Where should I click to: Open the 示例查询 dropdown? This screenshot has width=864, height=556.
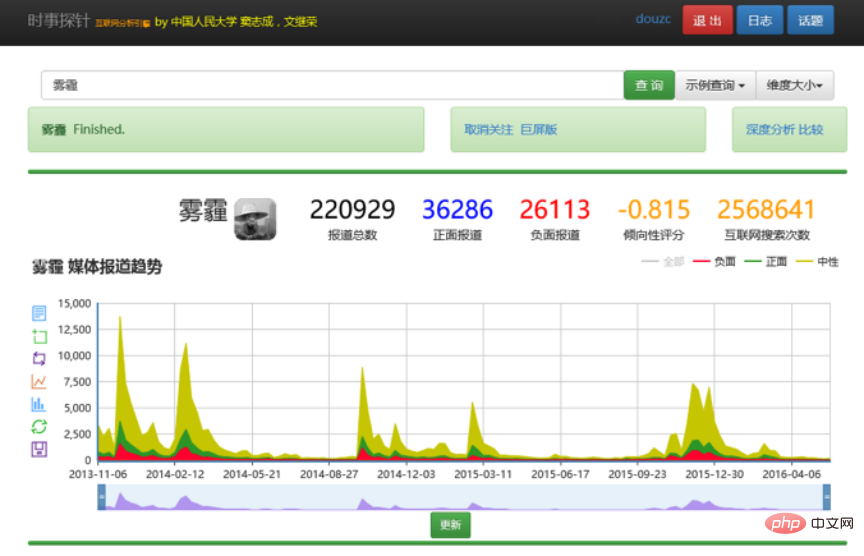715,85
